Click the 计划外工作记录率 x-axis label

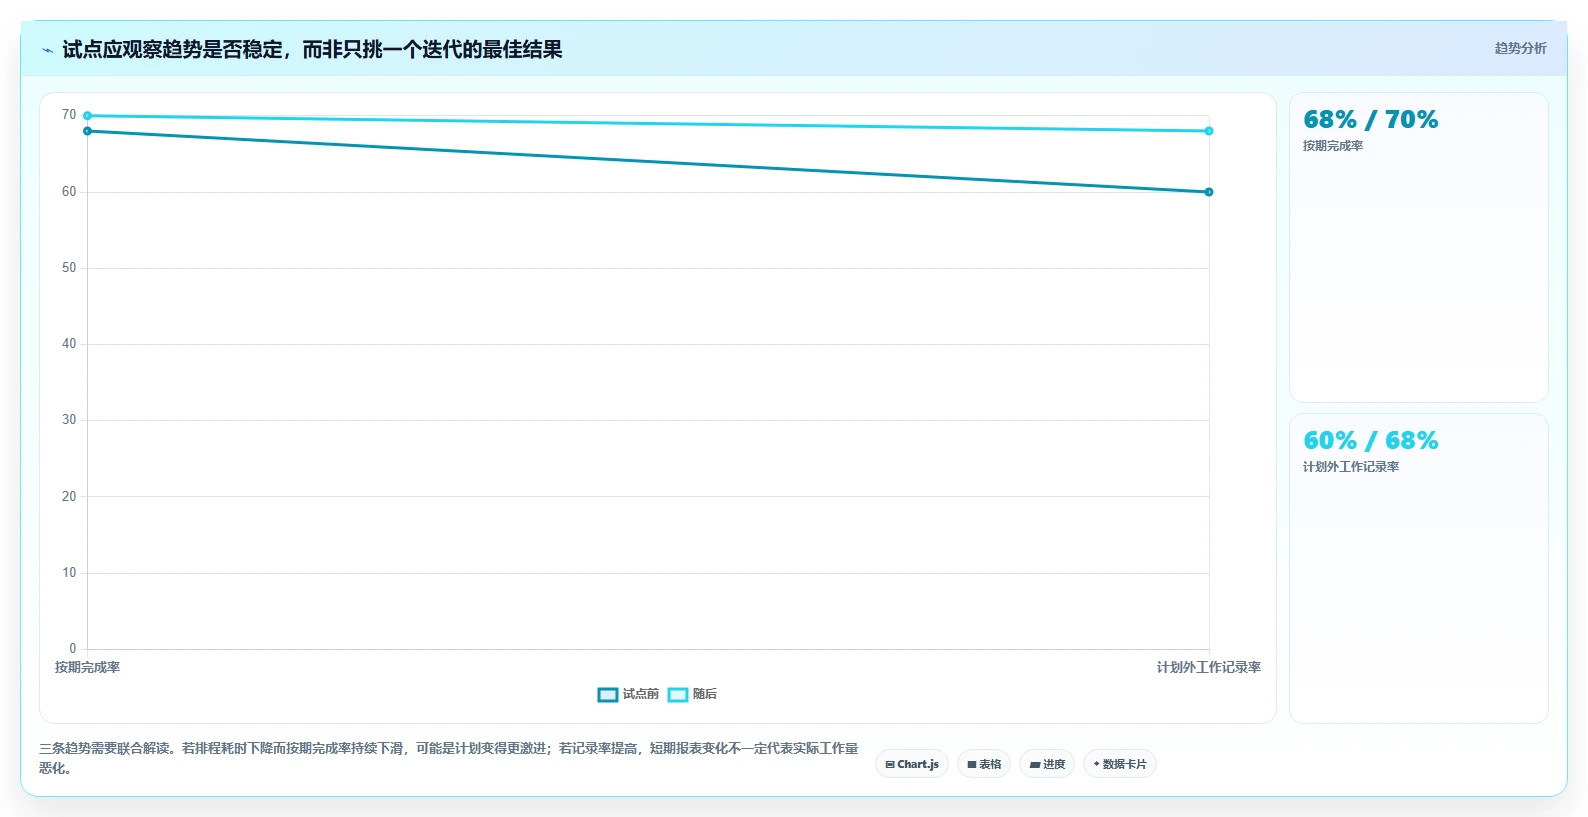1209,667
